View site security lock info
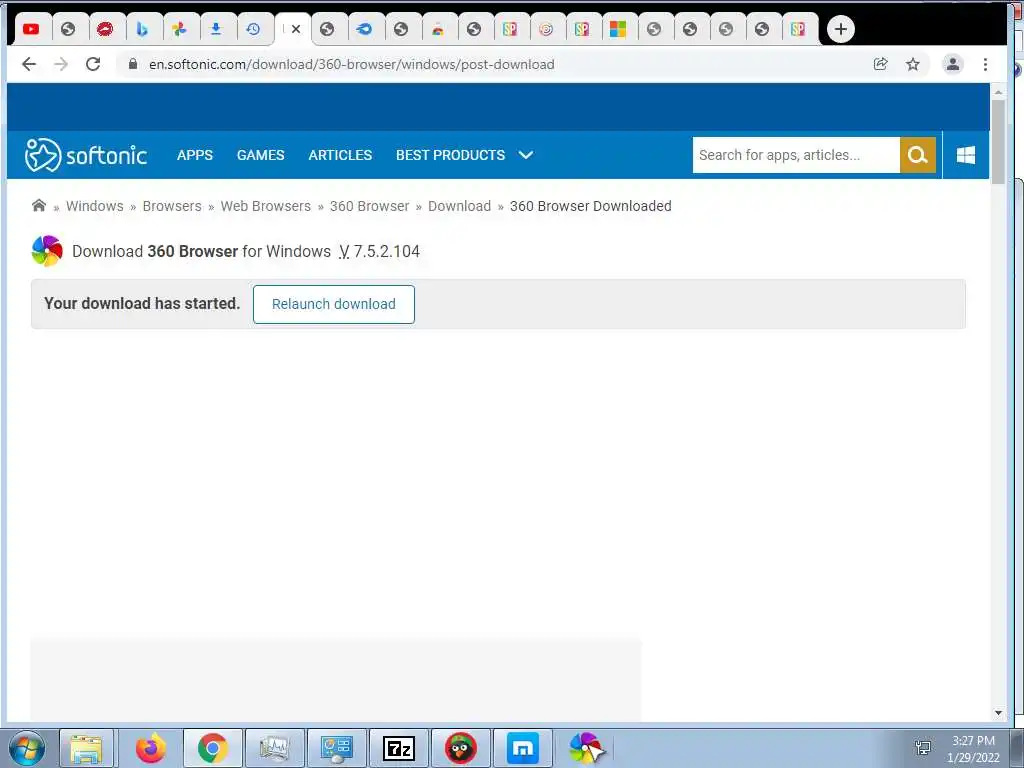The image size is (1024, 768). (x=133, y=64)
